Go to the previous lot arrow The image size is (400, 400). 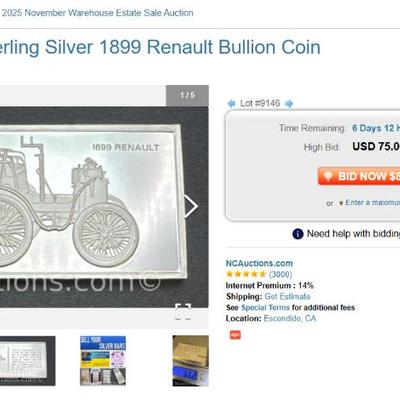pos(231,103)
